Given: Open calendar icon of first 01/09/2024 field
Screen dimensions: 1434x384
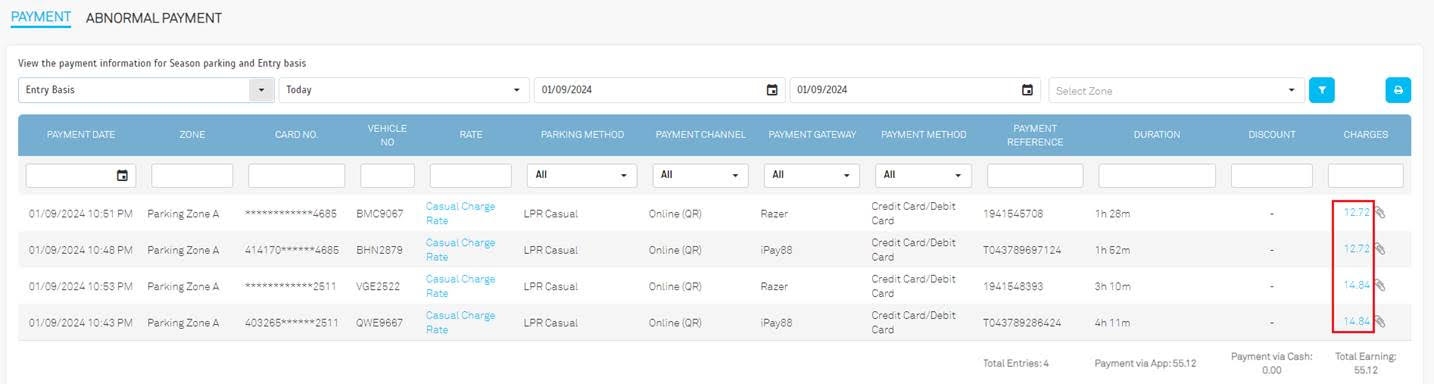Looking at the screenshot, I should click(x=772, y=90).
